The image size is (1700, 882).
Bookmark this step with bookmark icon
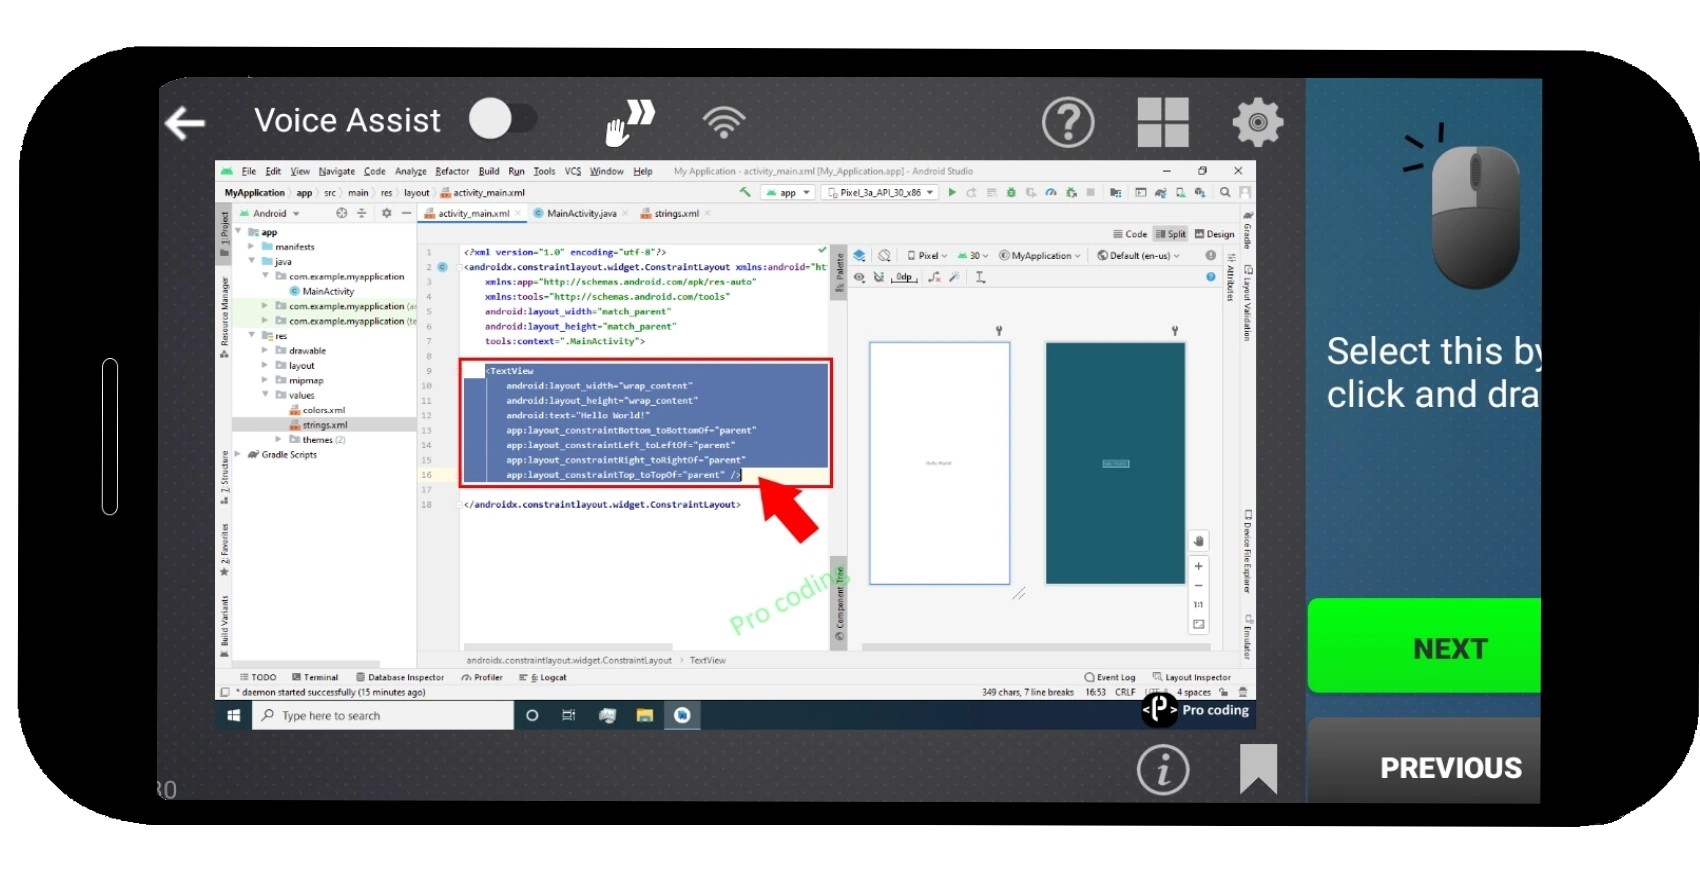click(1258, 769)
